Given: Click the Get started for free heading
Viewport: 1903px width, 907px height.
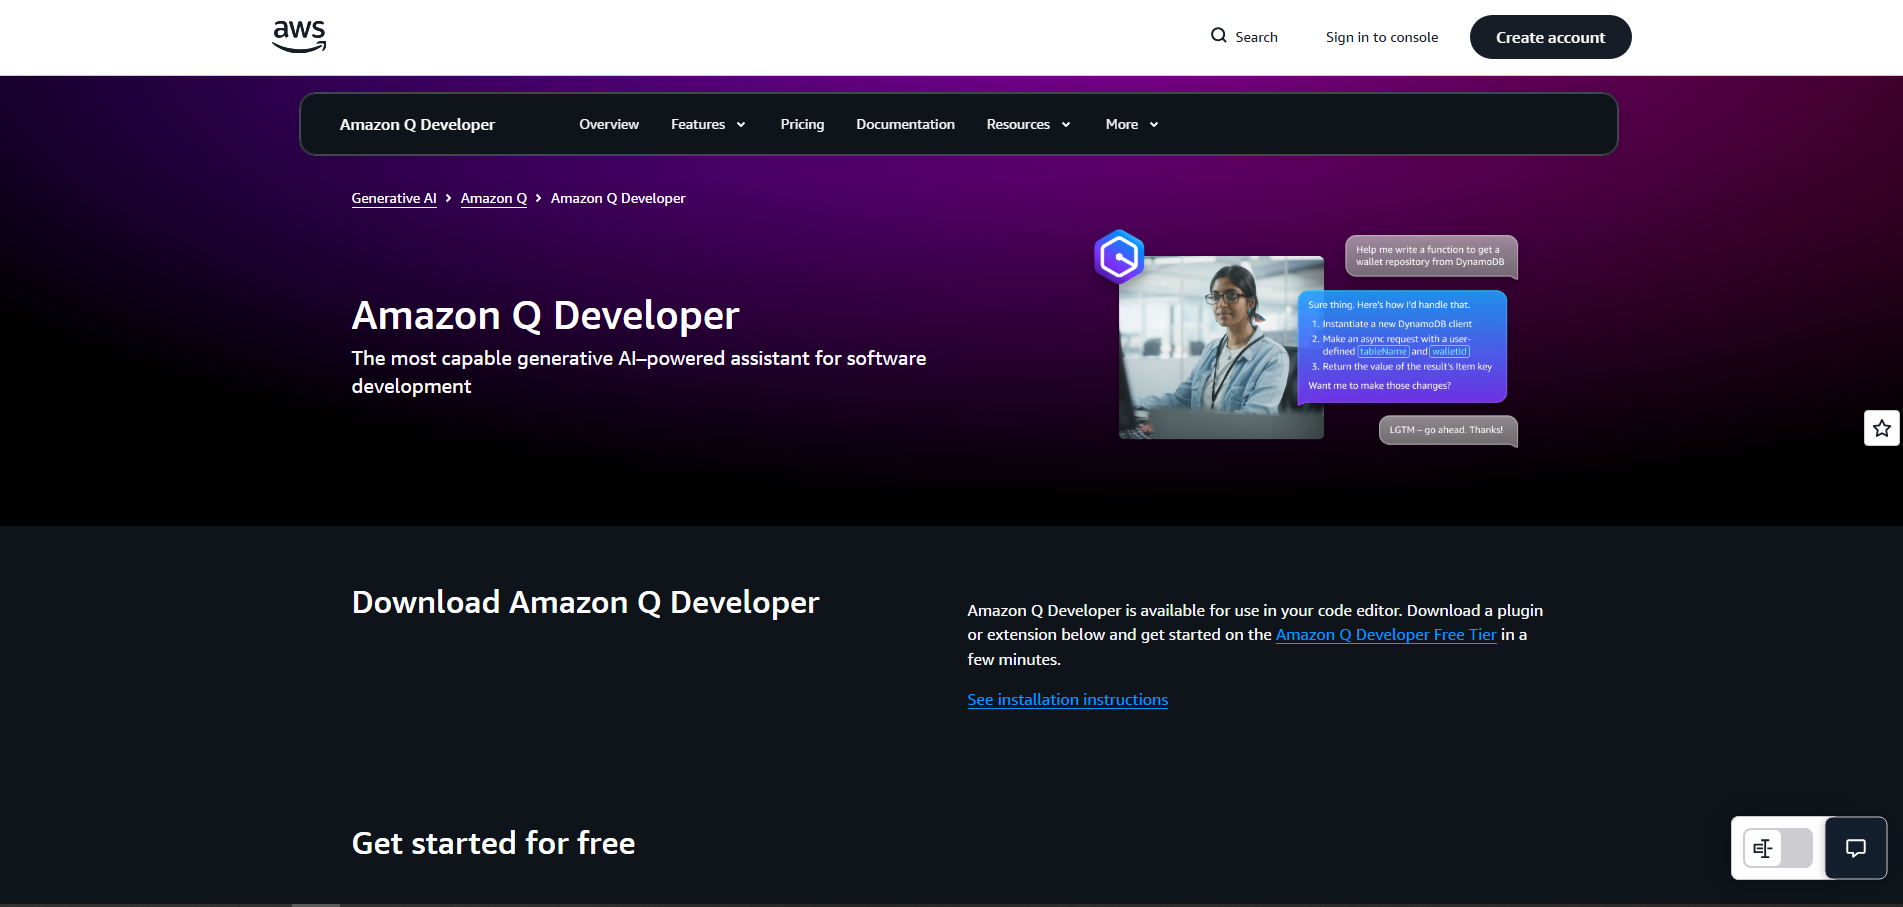Looking at the screenshot, I should (493, 843).
